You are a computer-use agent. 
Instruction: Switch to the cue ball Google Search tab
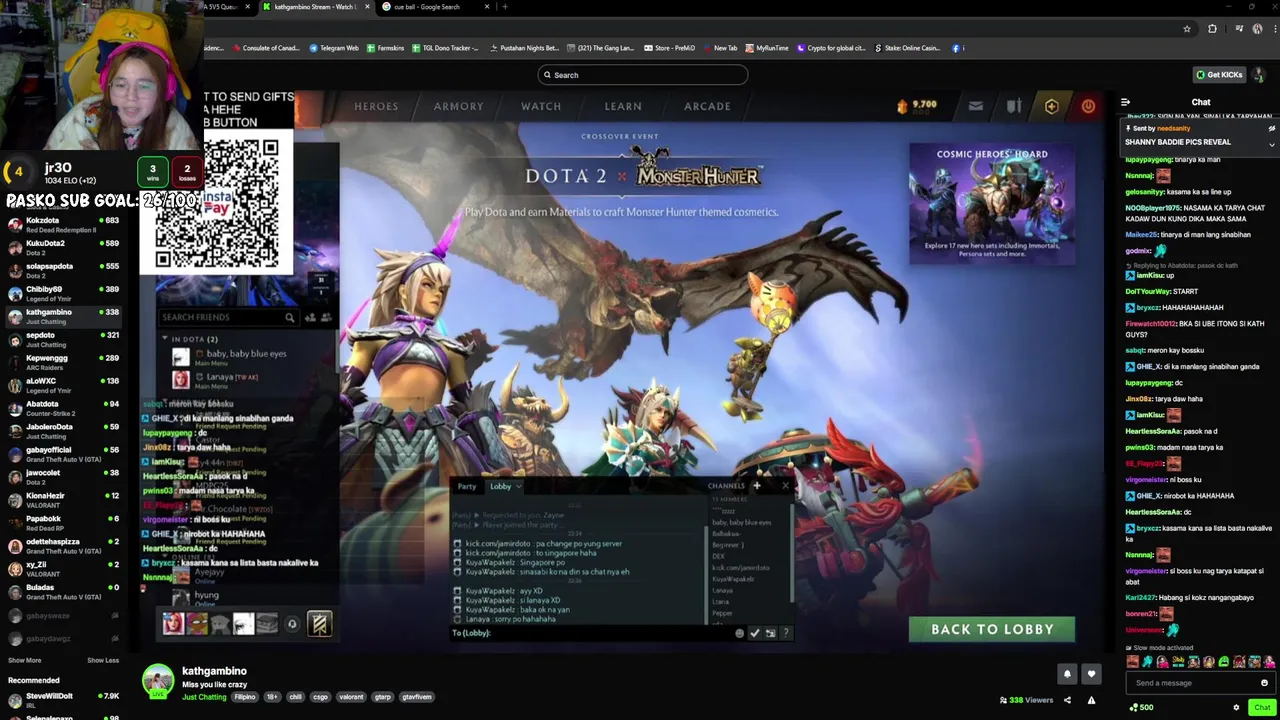coord(435,7)
